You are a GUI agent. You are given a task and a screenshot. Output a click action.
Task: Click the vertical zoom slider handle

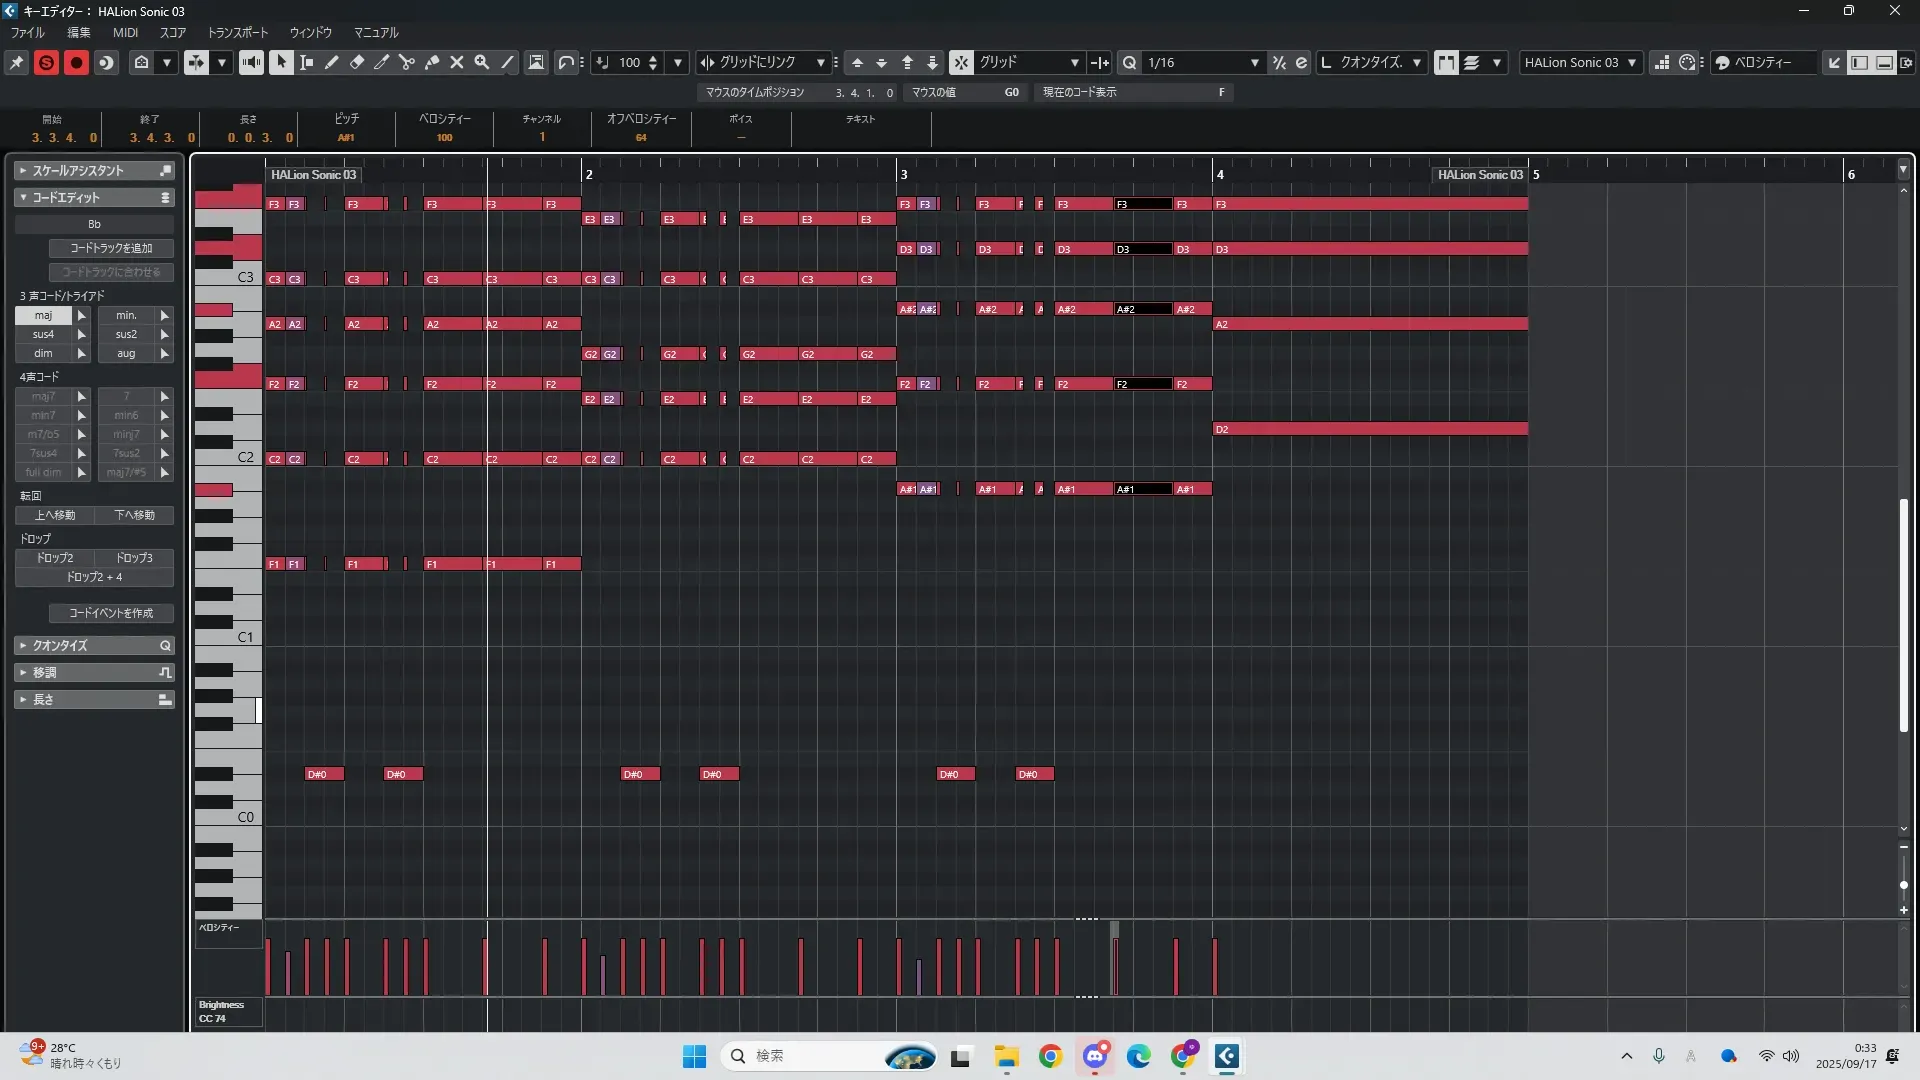pos(1903,885)
